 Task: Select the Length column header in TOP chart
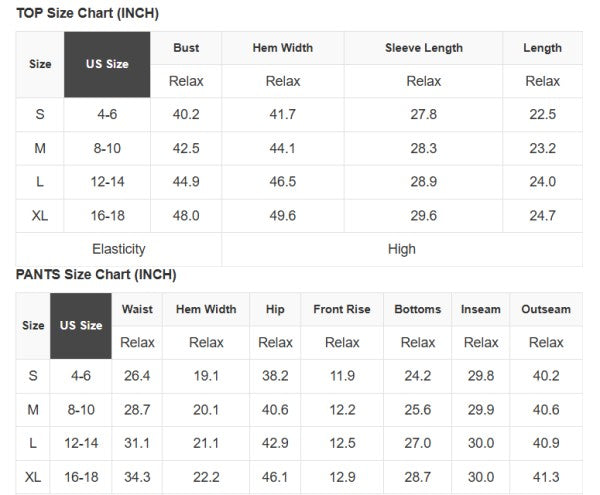coord(542,48)
